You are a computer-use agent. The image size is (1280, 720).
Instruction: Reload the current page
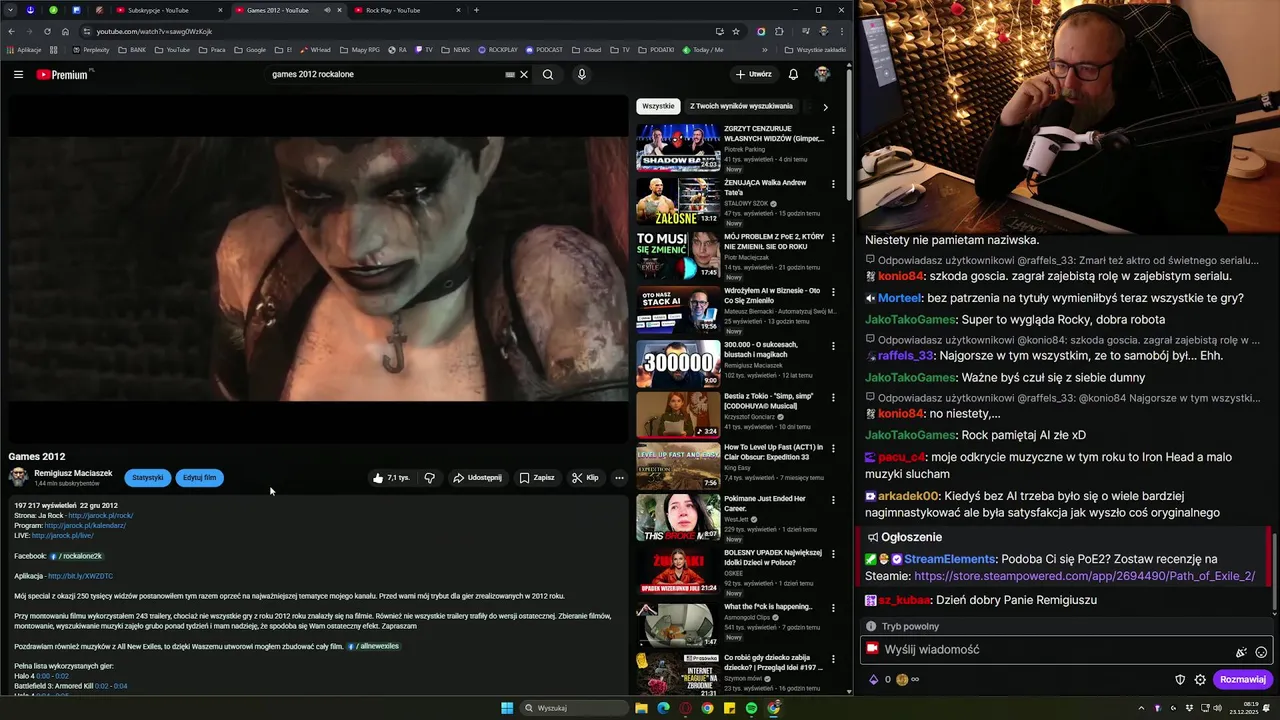pyautogui.click(x=47, y=31)
